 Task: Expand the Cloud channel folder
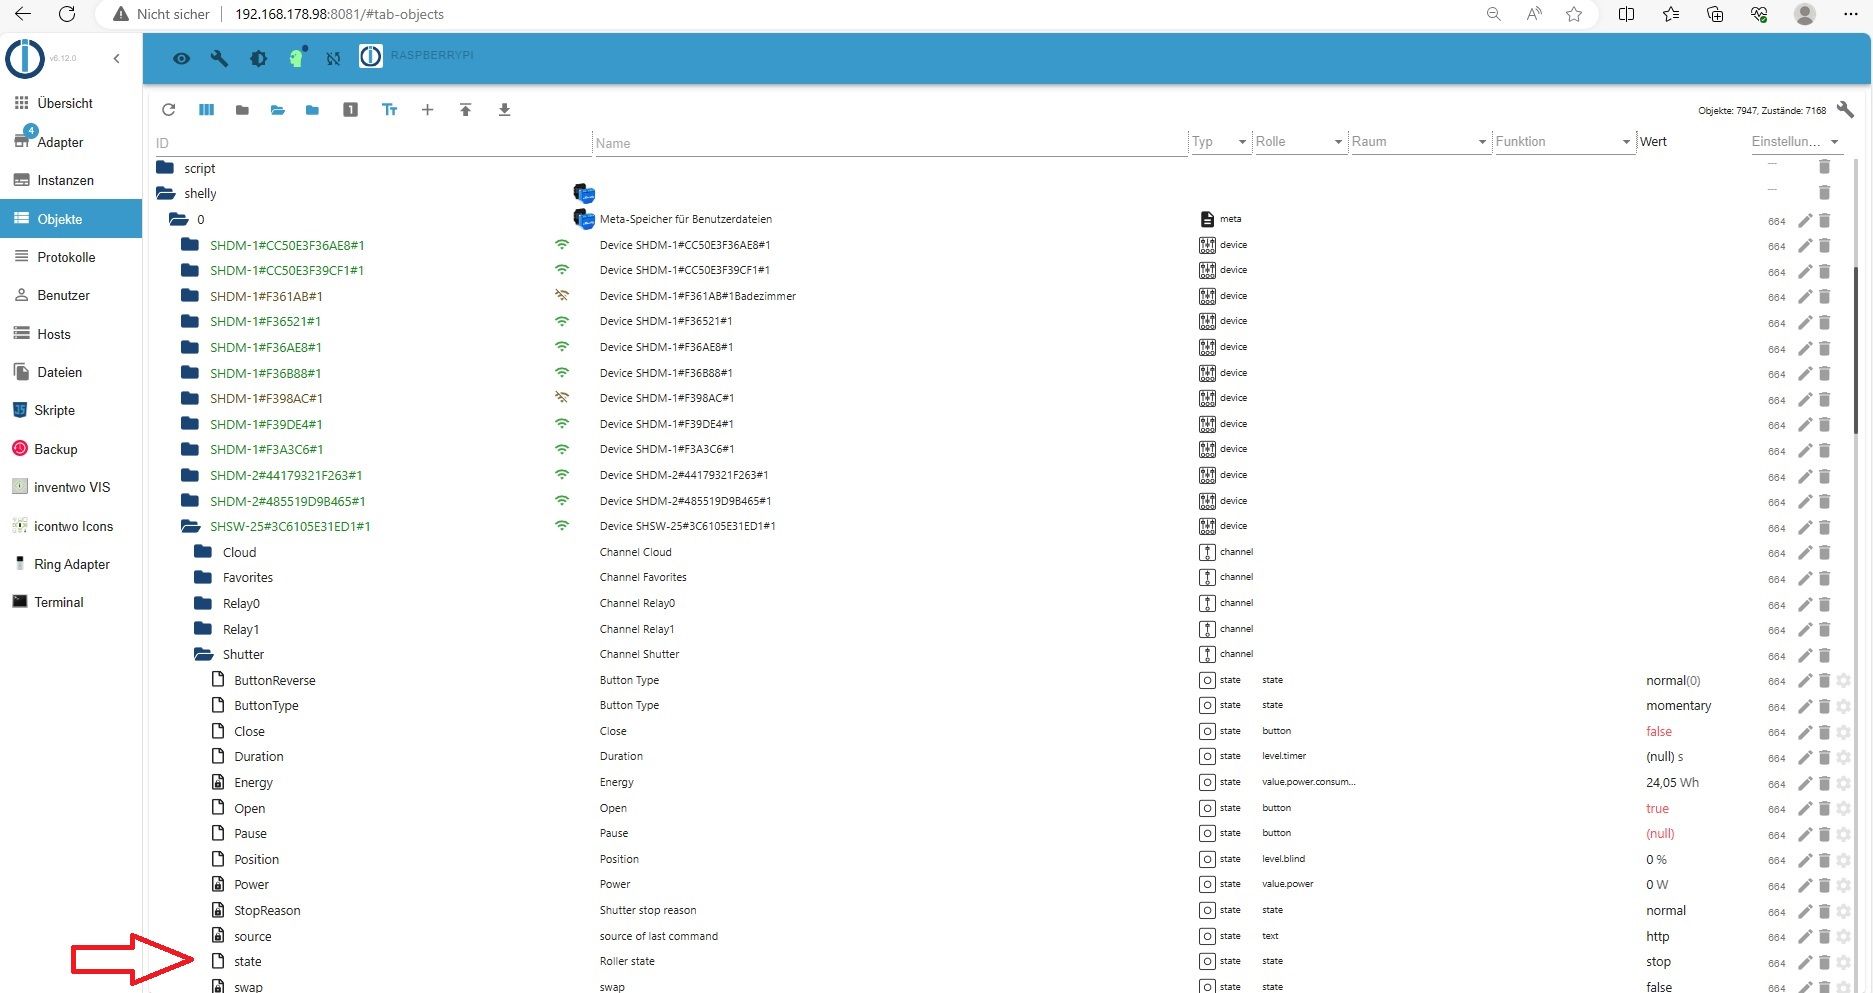(203, 552)
